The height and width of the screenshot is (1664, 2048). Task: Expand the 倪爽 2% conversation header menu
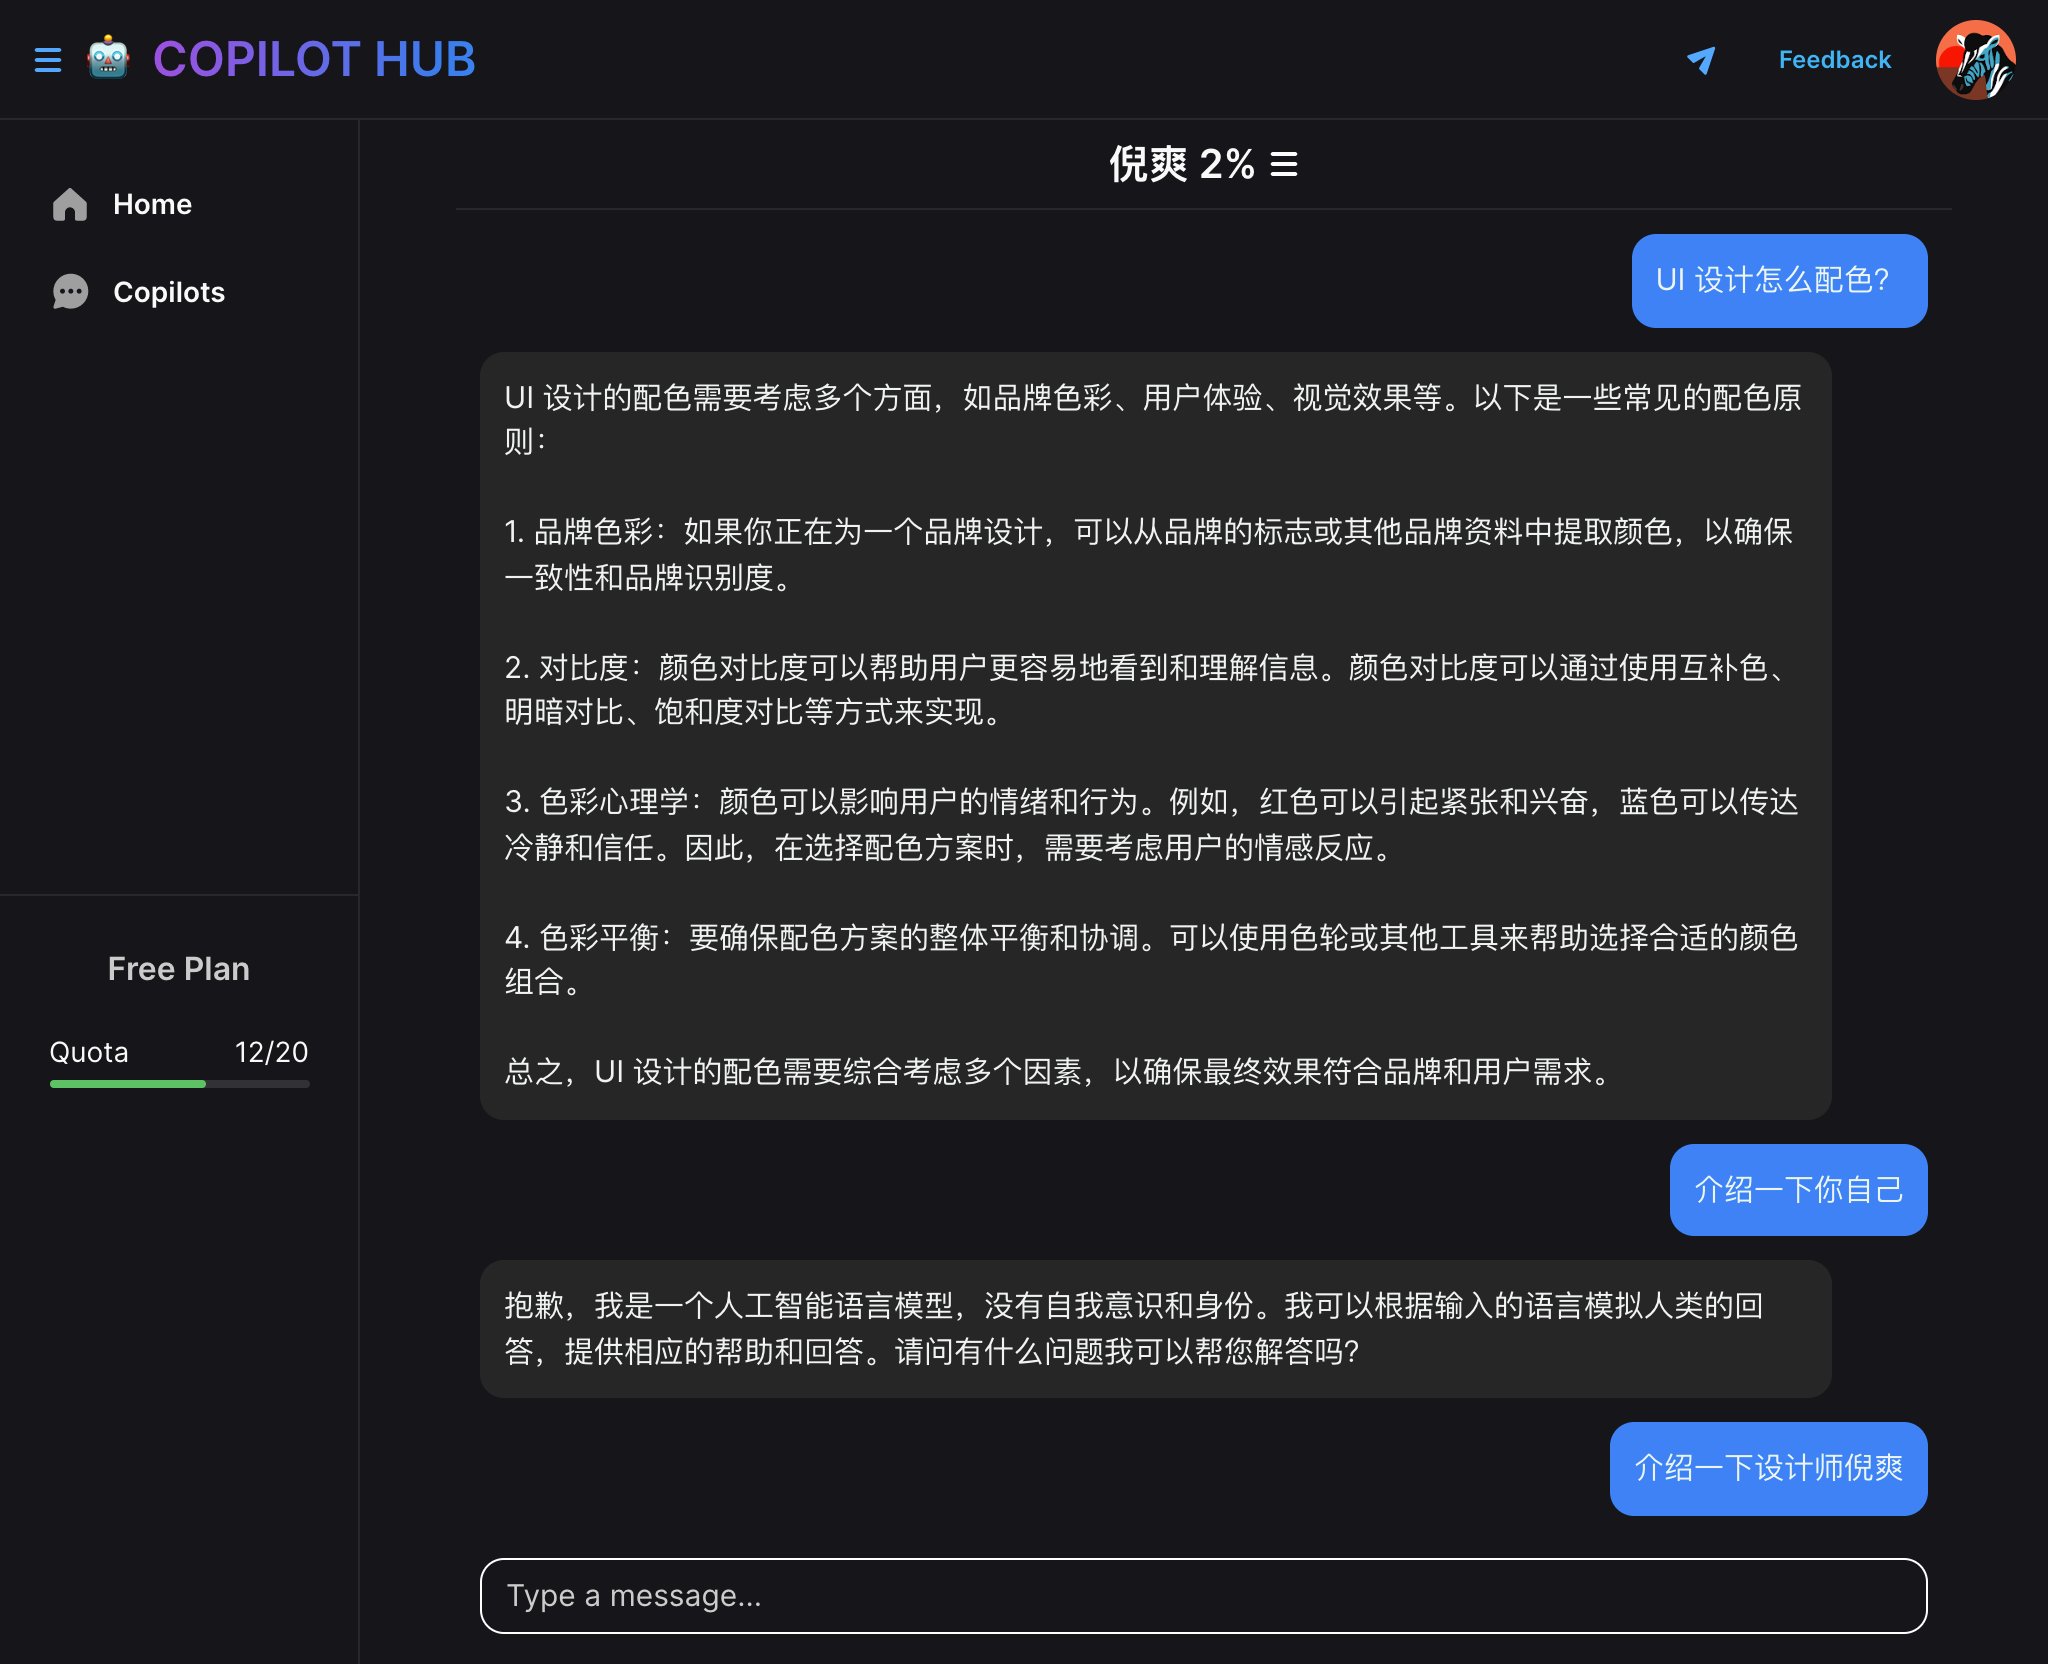click(1285, 164)
